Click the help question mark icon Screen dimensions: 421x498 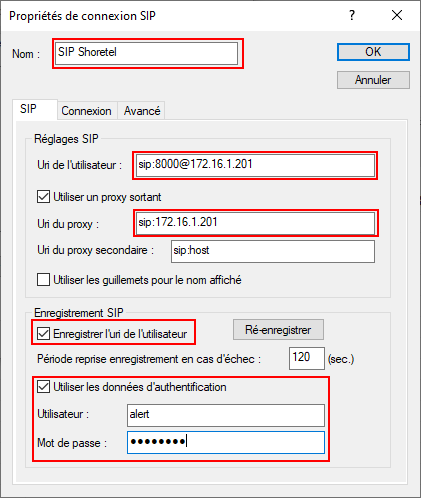pyautogui.click(x=352, y=15)
